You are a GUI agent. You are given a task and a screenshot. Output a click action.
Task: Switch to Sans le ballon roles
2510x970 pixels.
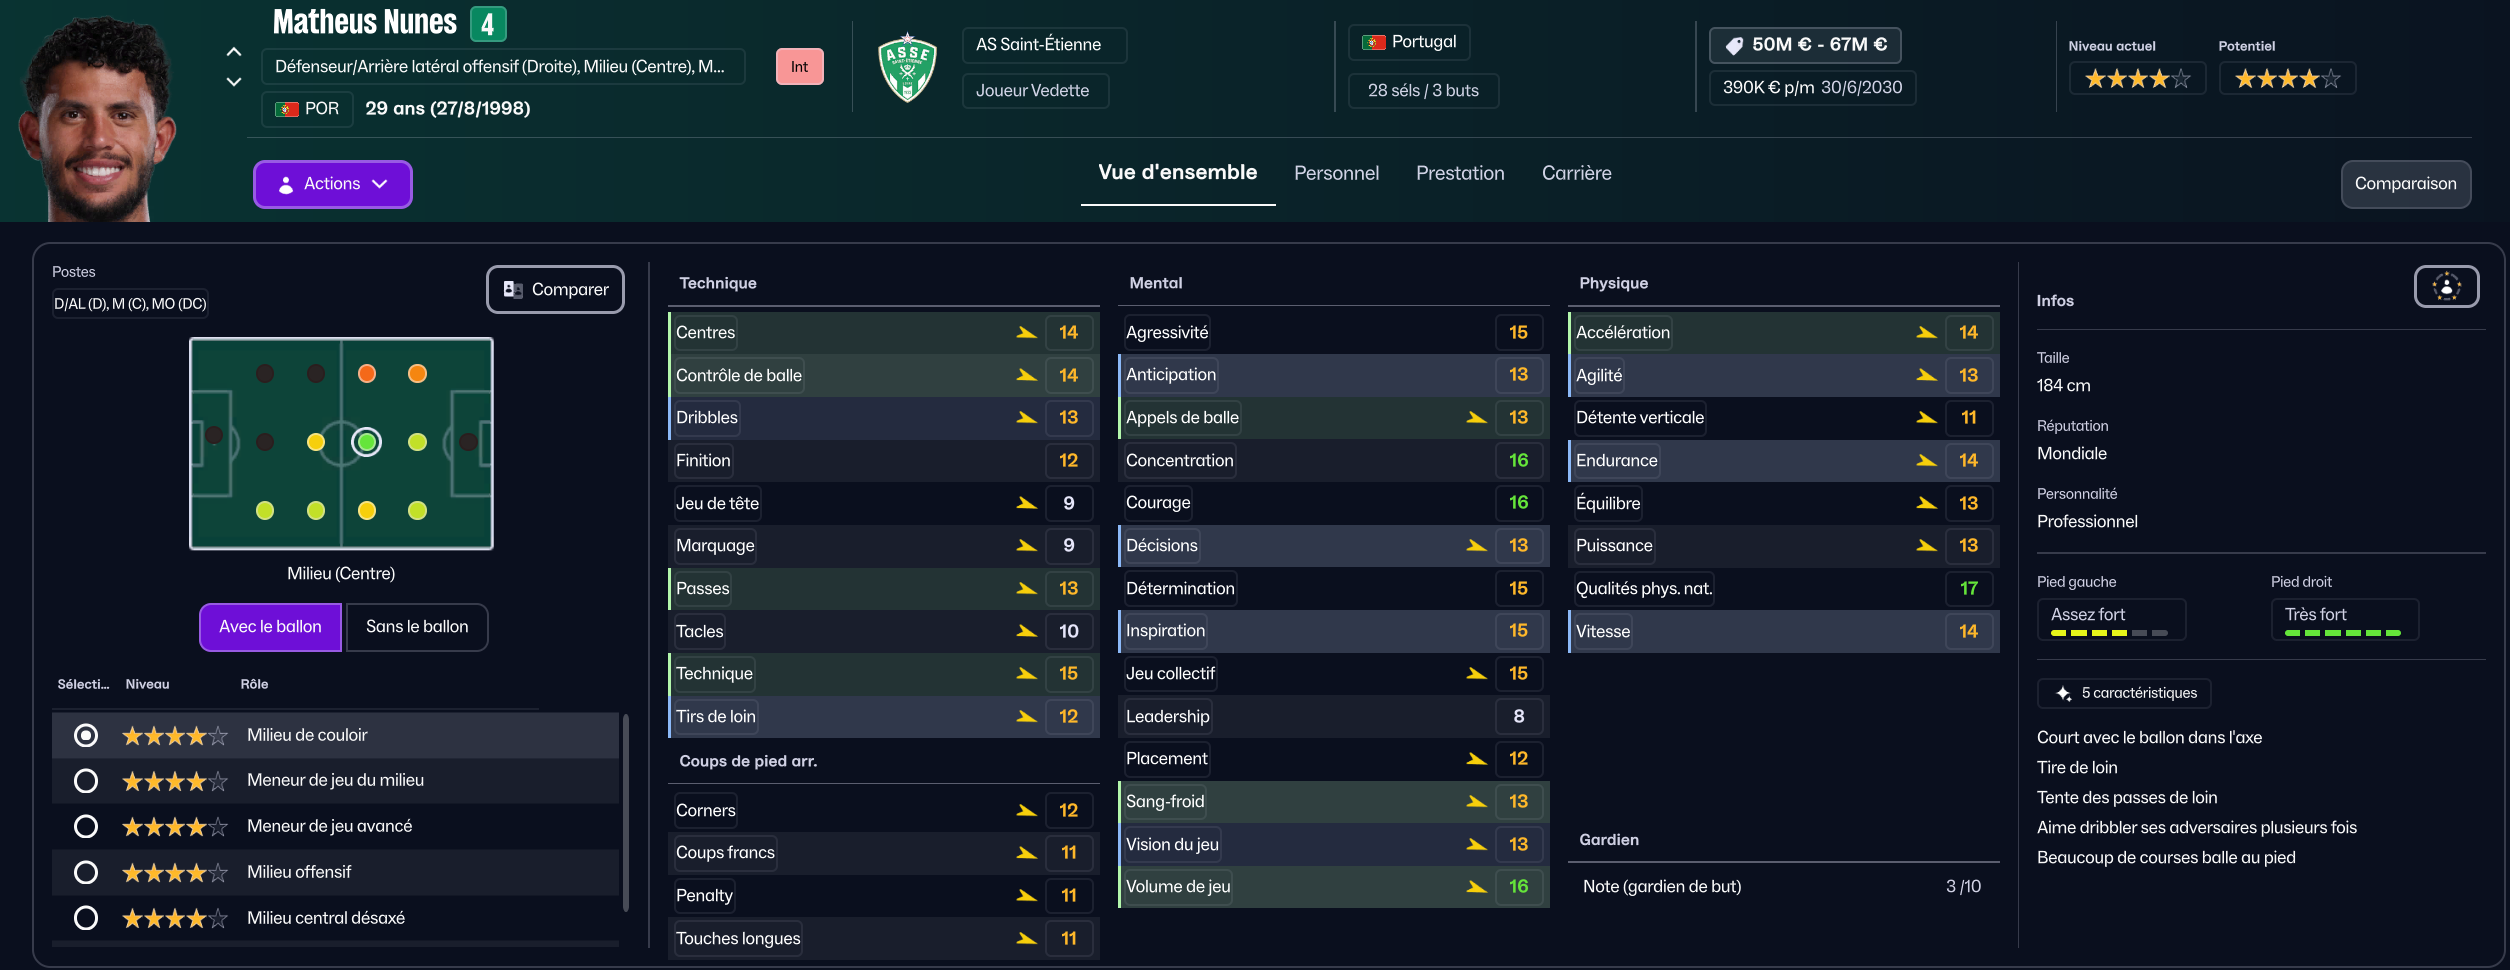point(417,627)
